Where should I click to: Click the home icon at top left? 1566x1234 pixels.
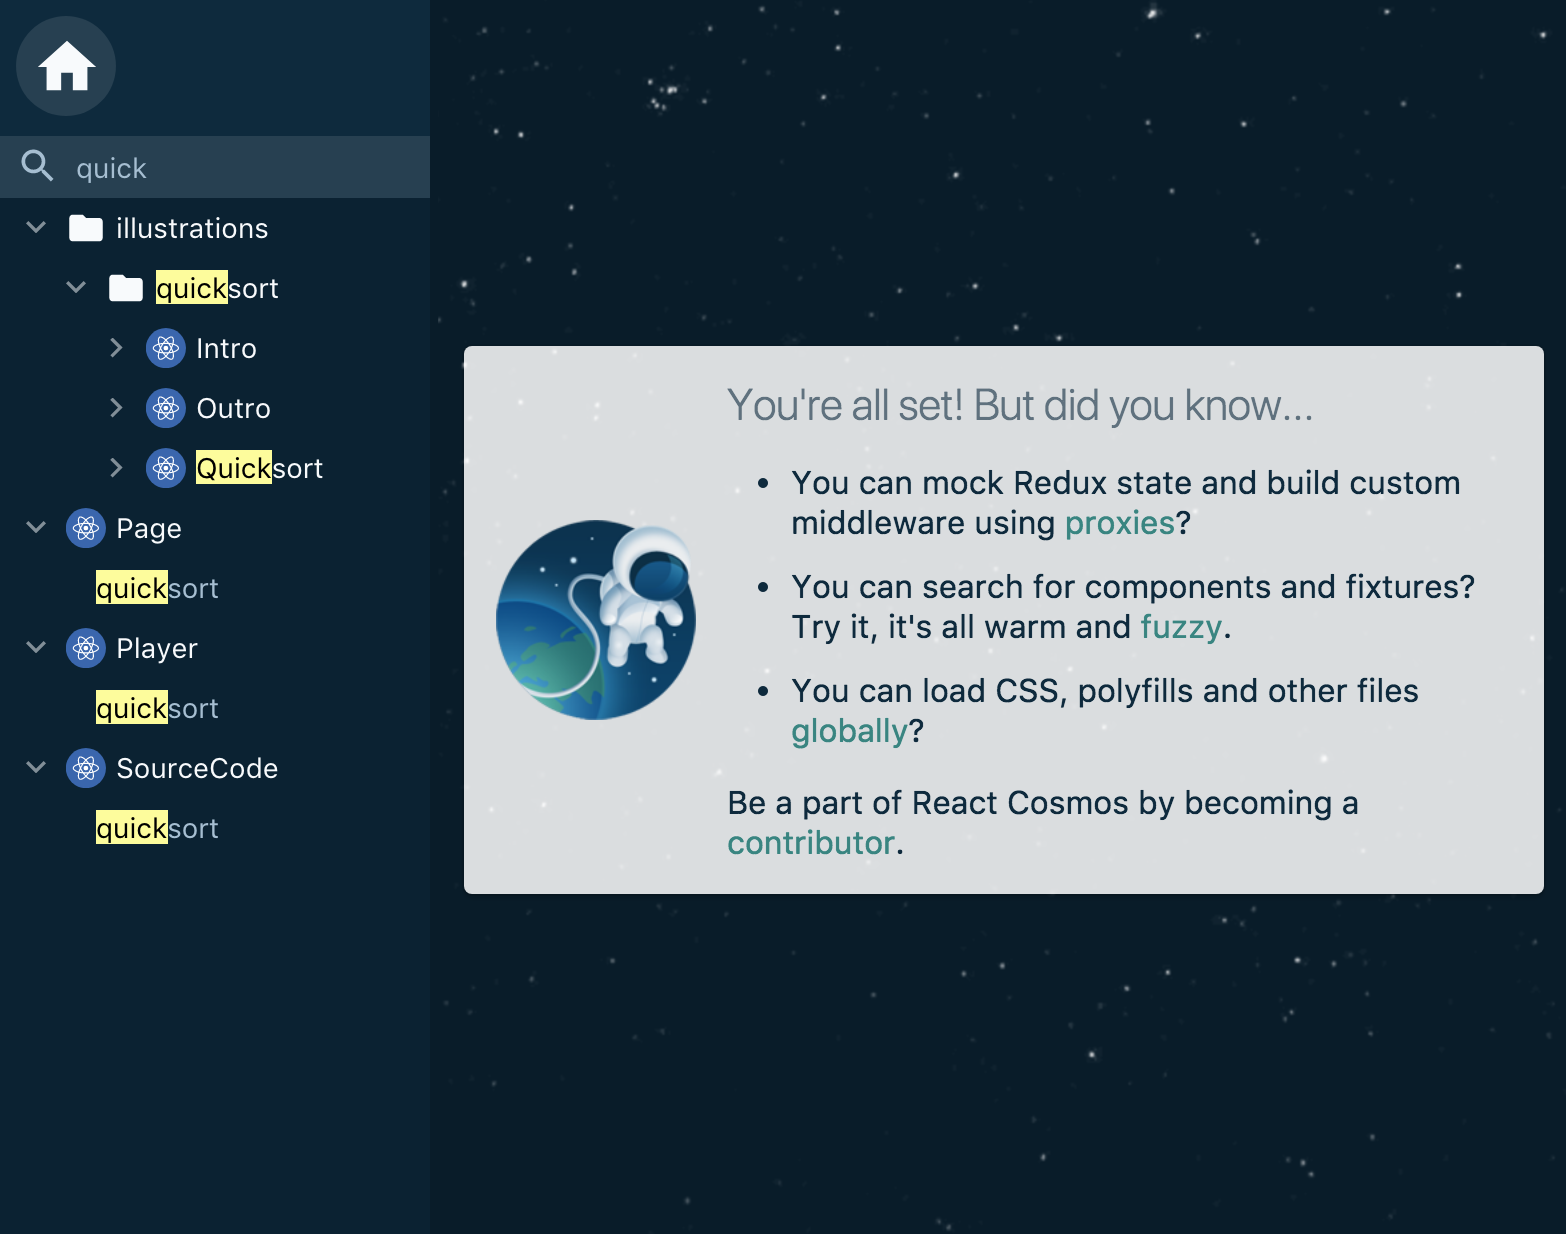click(64, 65)
